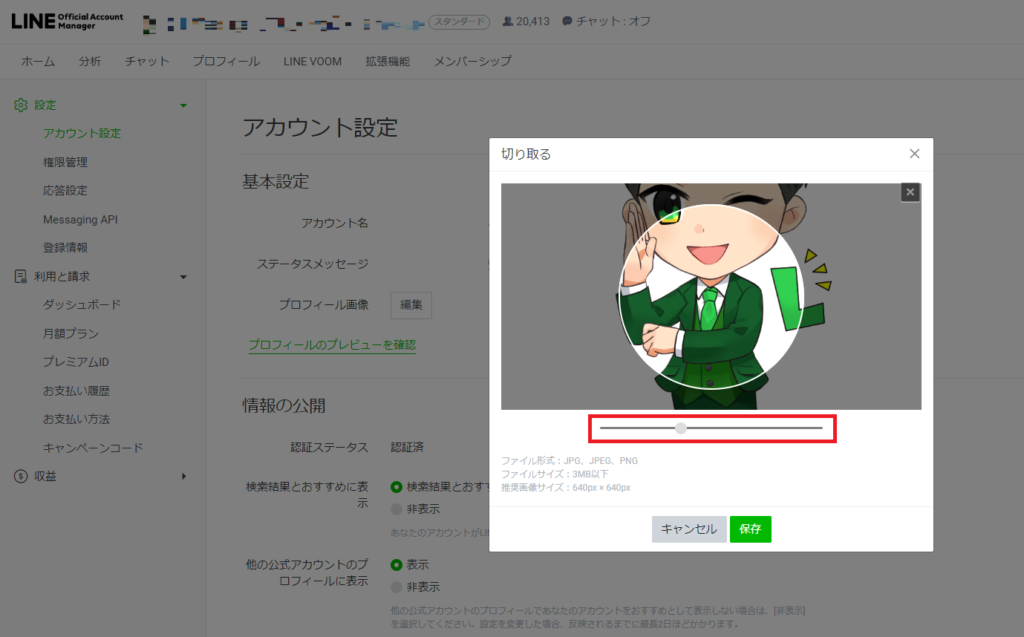Collapse the 設定 sidebar section
The width and height of the screenshot is (1024, 637).
(x=183, y=104)
